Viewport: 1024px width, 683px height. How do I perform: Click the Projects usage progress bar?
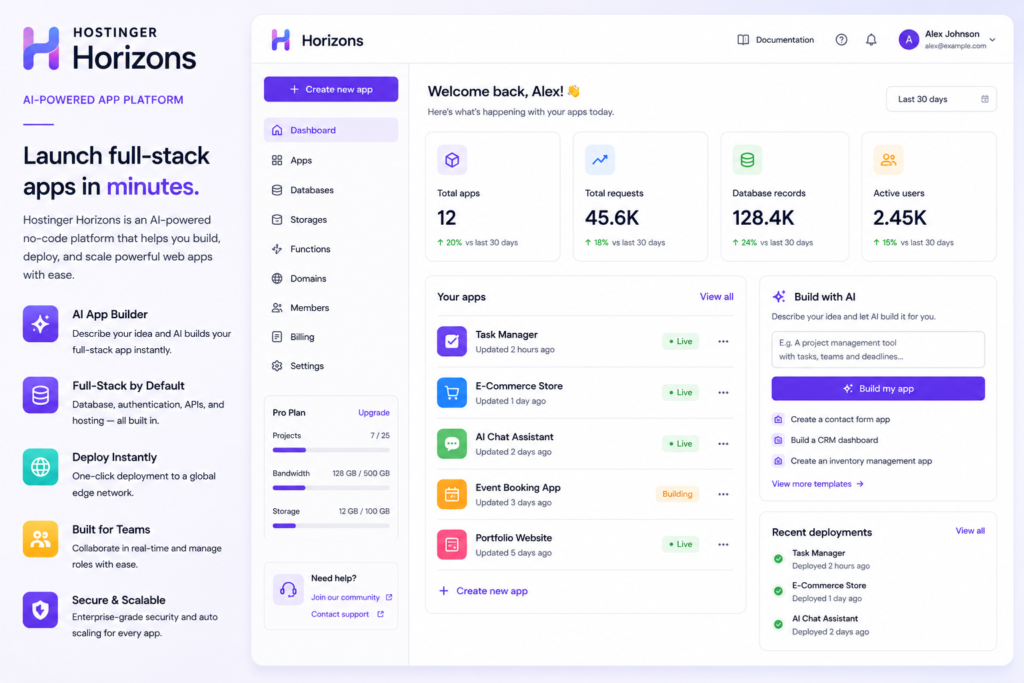click(x=331, y=450)
